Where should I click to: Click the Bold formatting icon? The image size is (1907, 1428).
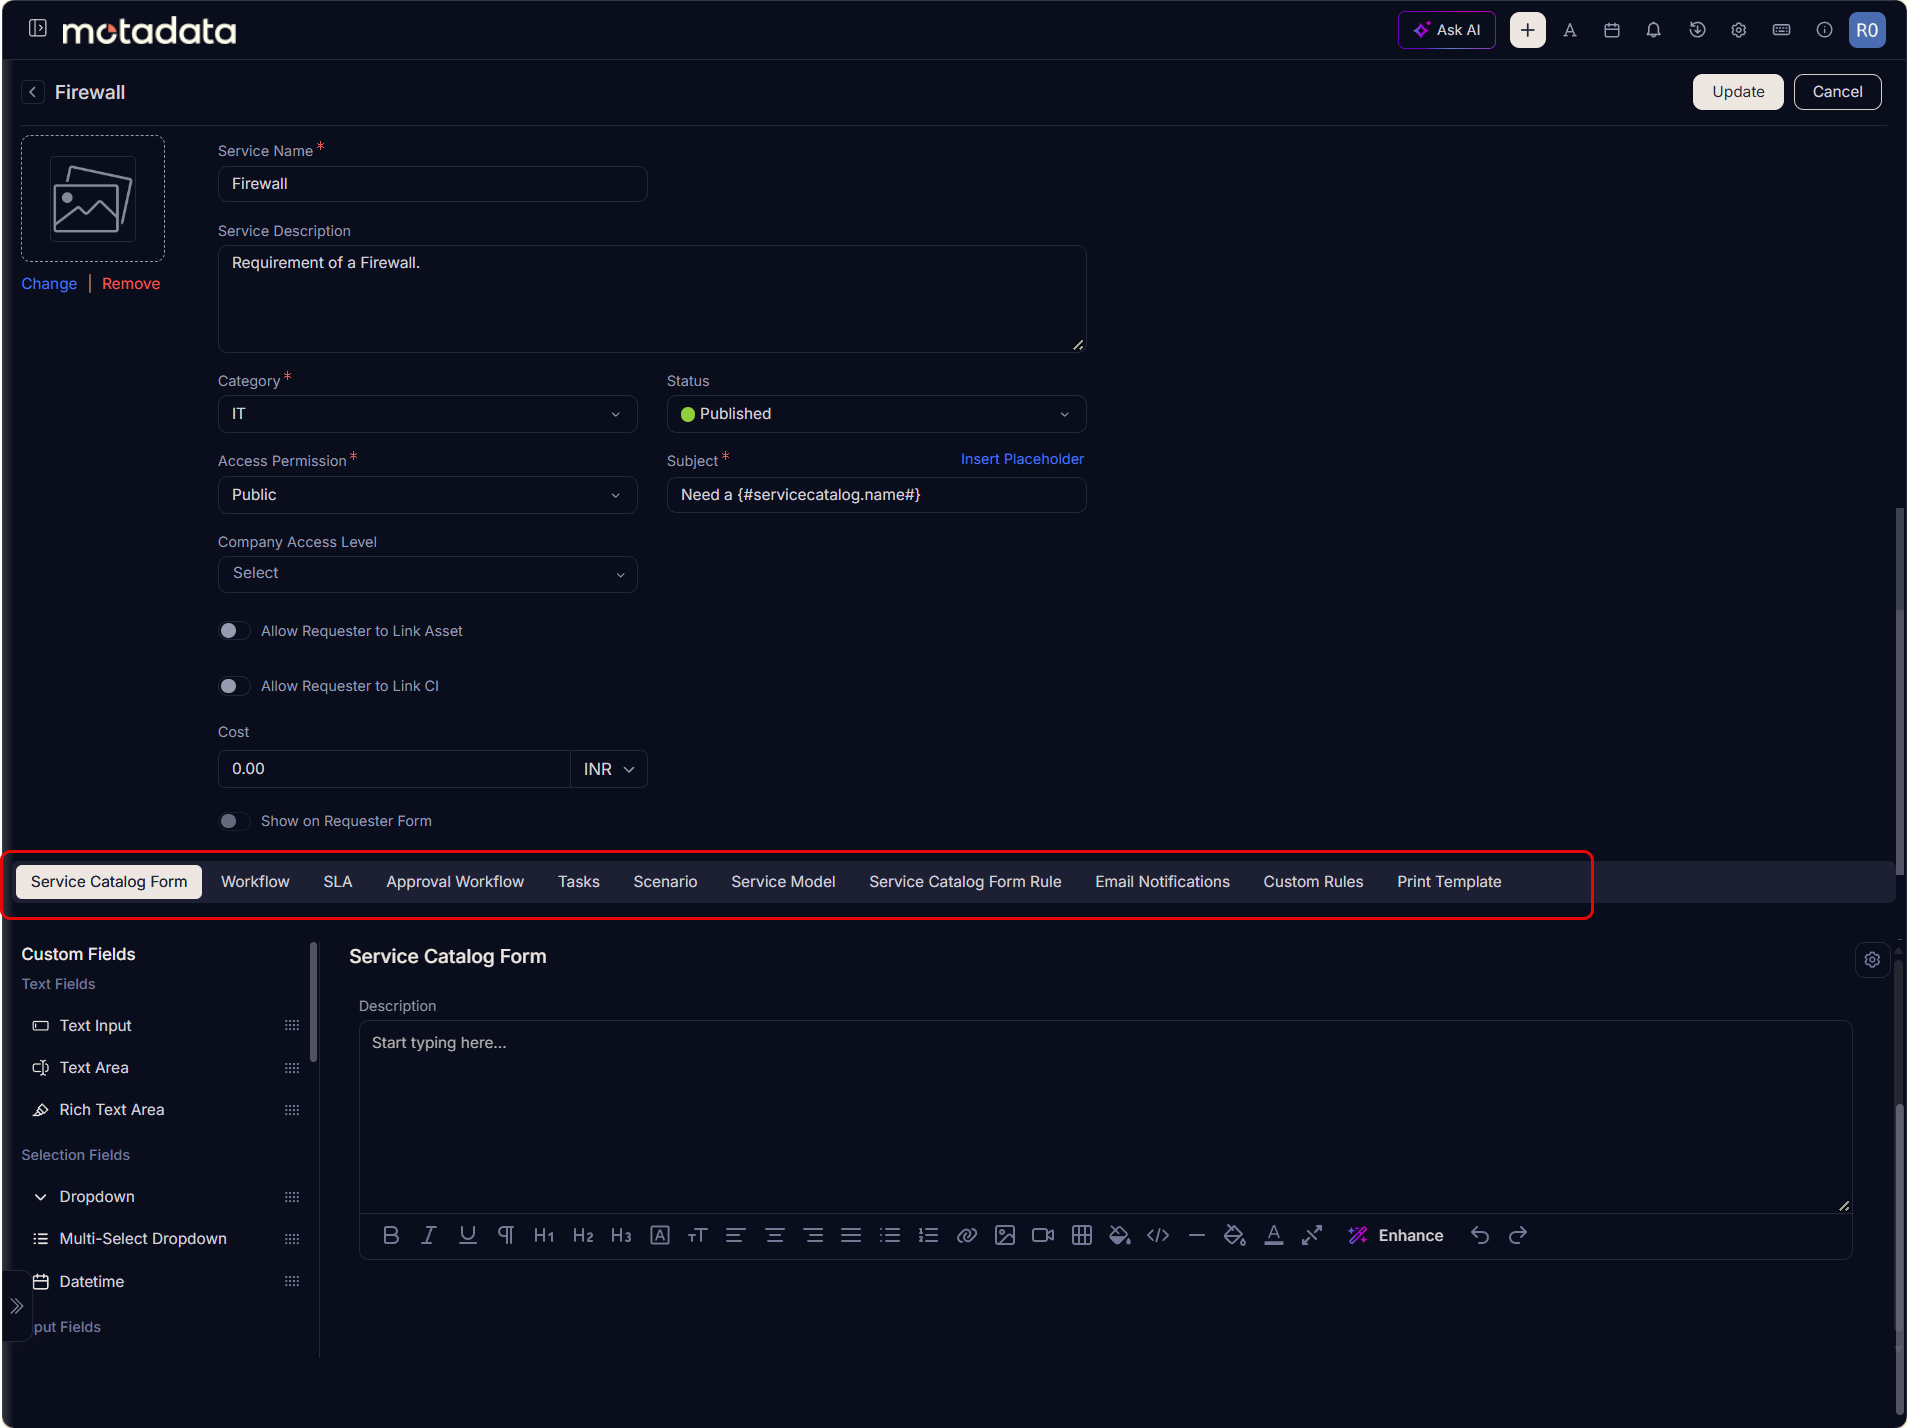391,1235
